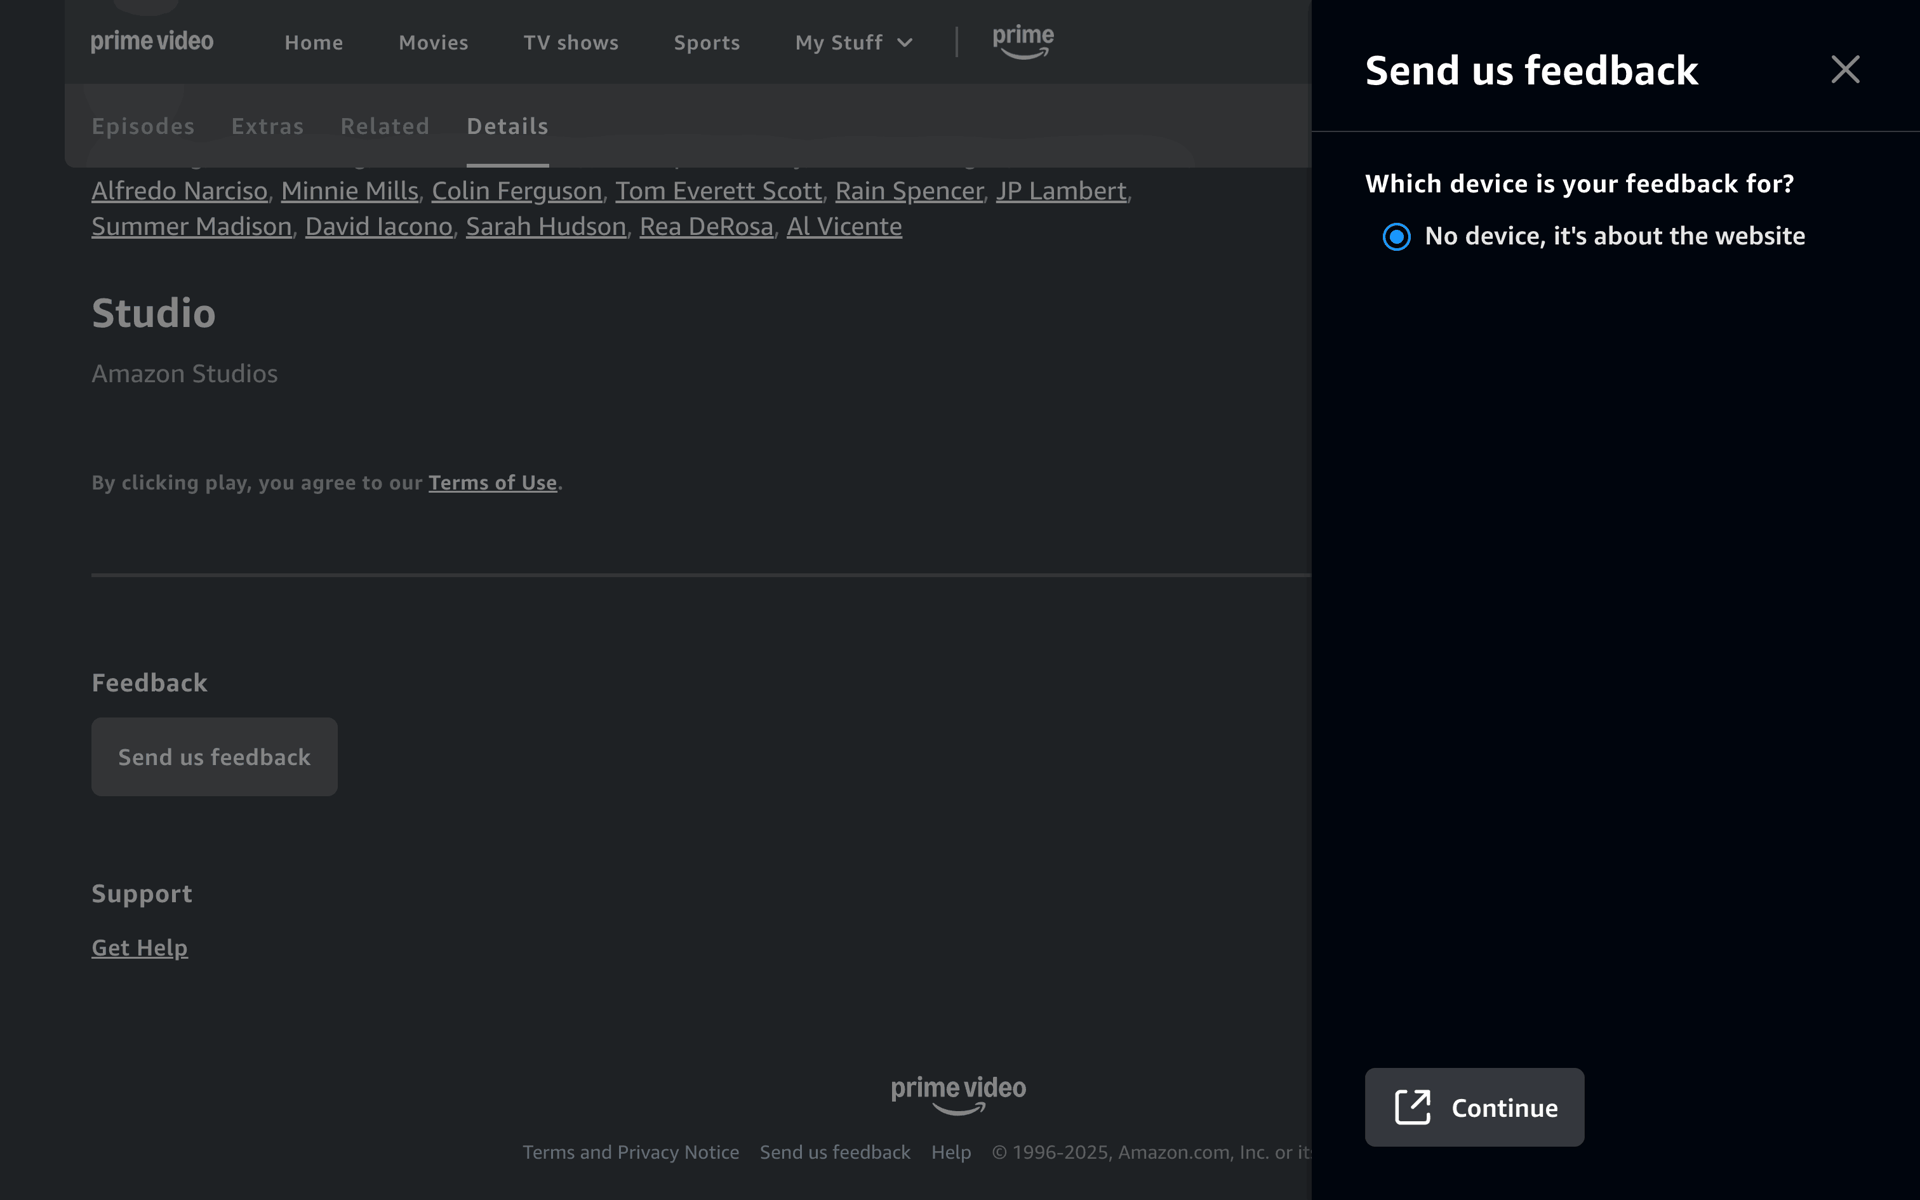Click the footer Prime Video logo
Viewport: 1920px width, 1200px height.
[958, 1094]
